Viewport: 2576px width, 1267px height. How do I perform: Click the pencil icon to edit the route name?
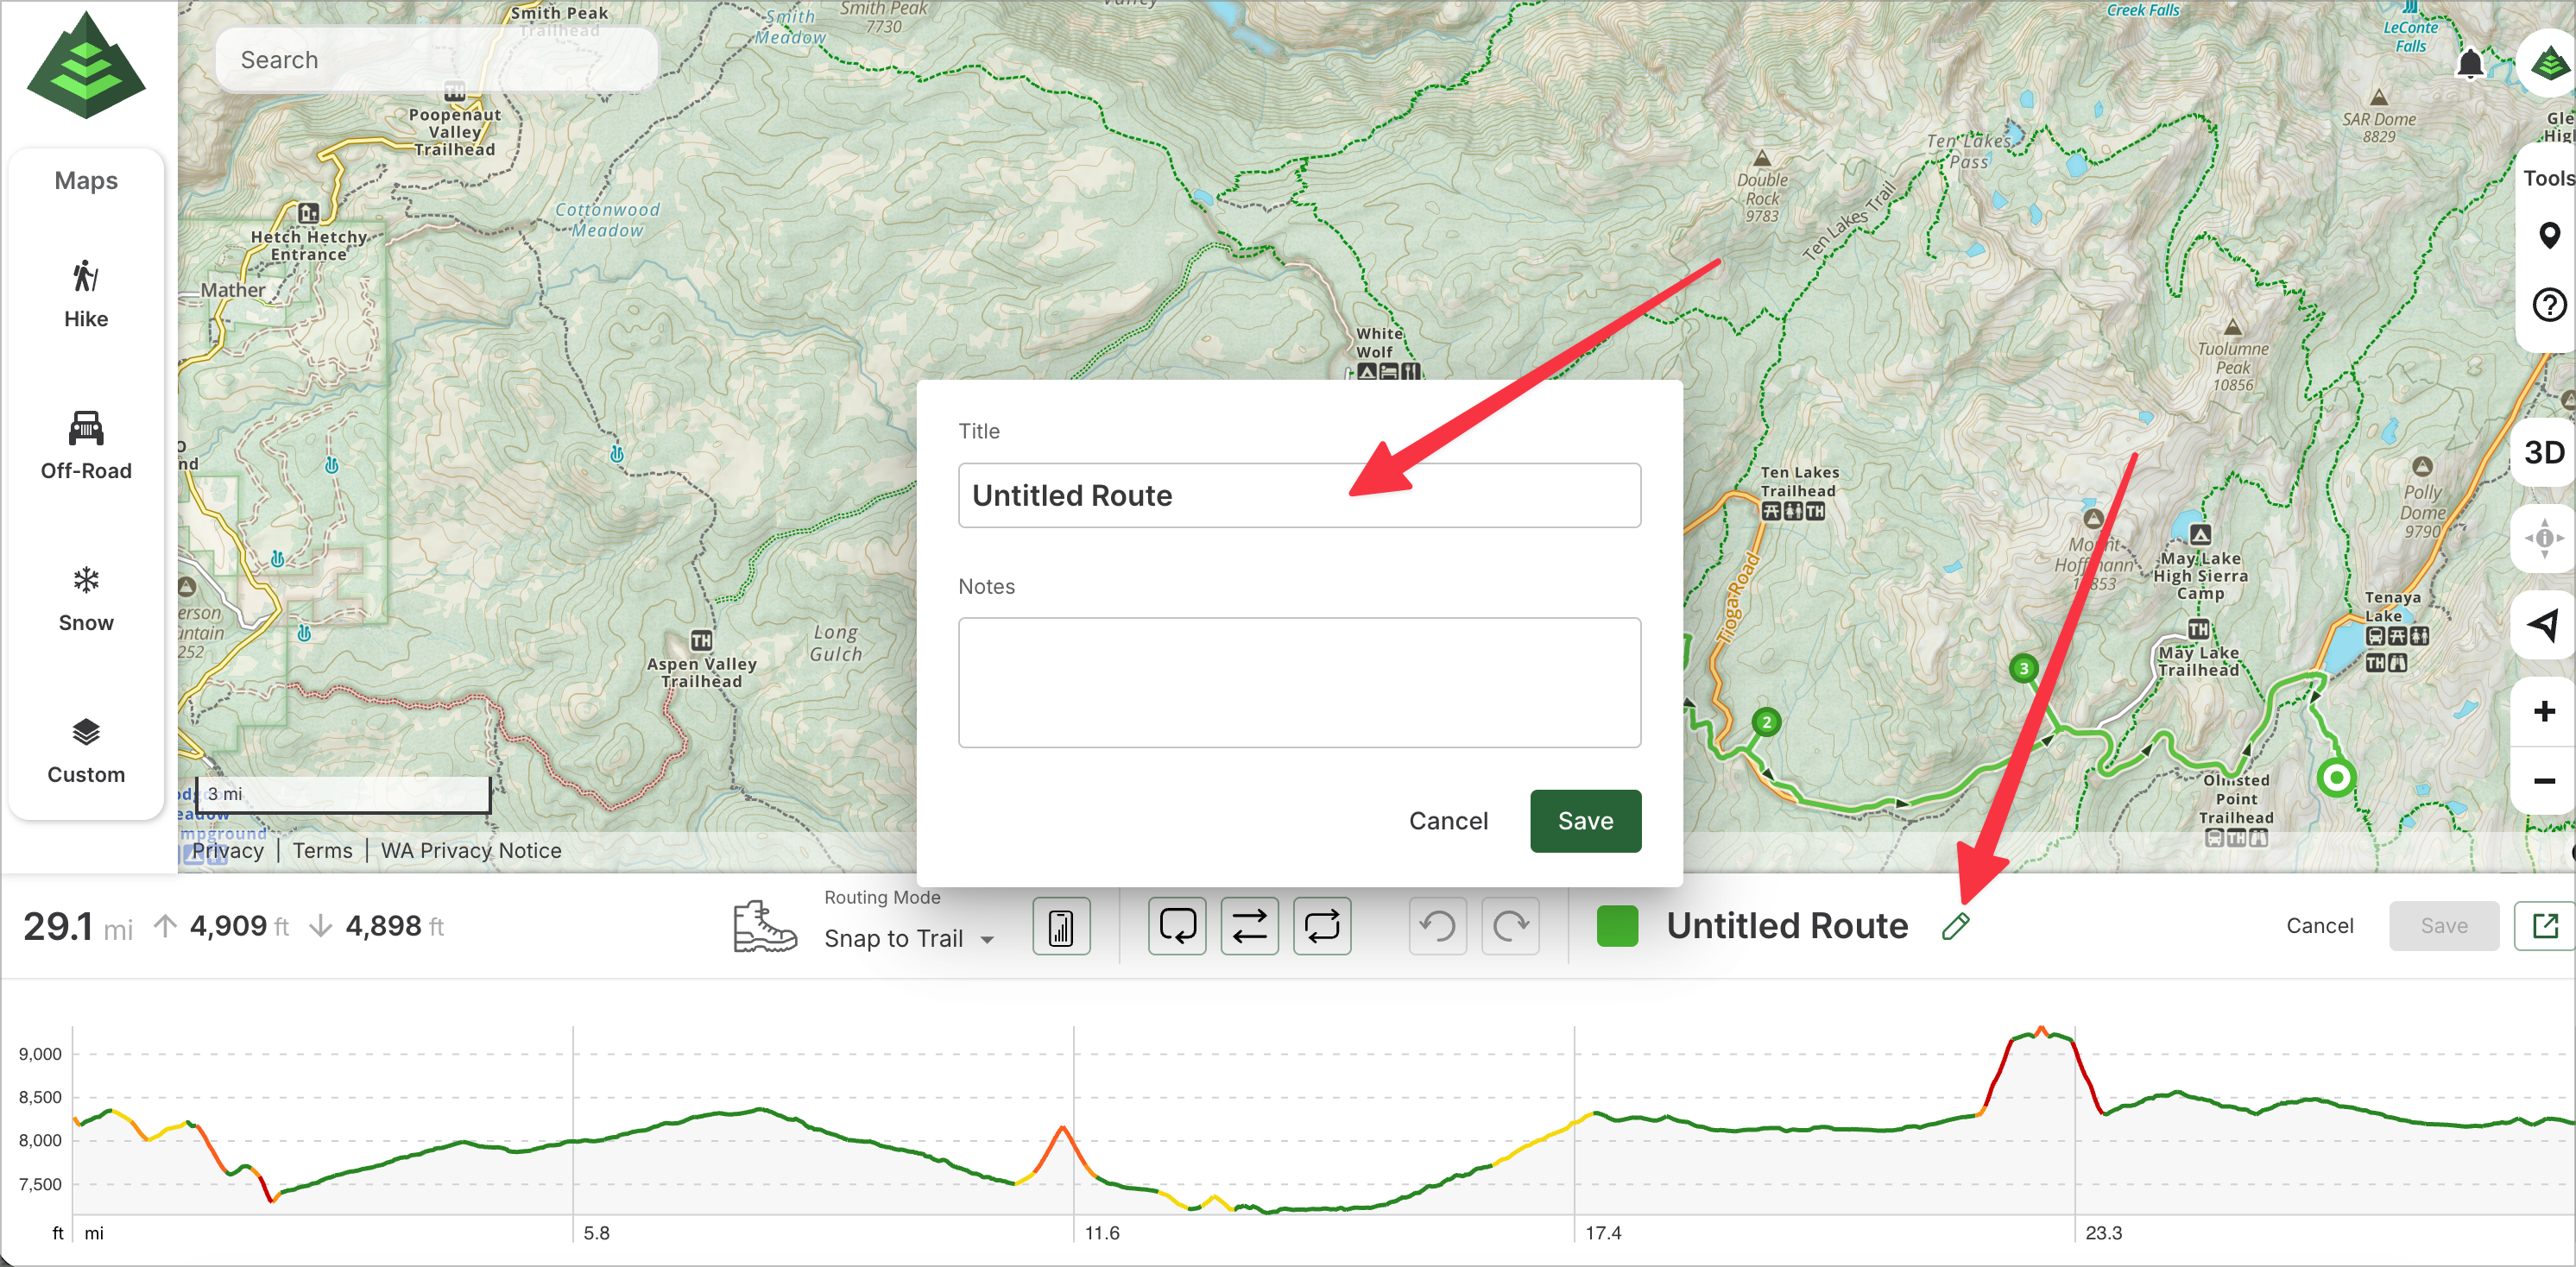[x=1955, y=926]
